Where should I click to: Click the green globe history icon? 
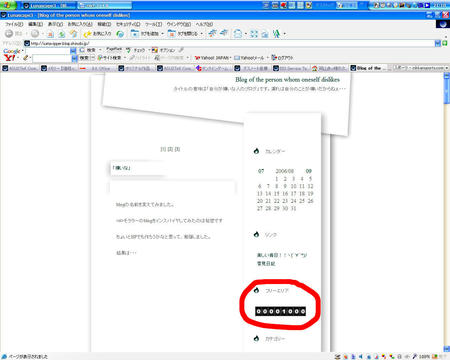click(120, 34)
